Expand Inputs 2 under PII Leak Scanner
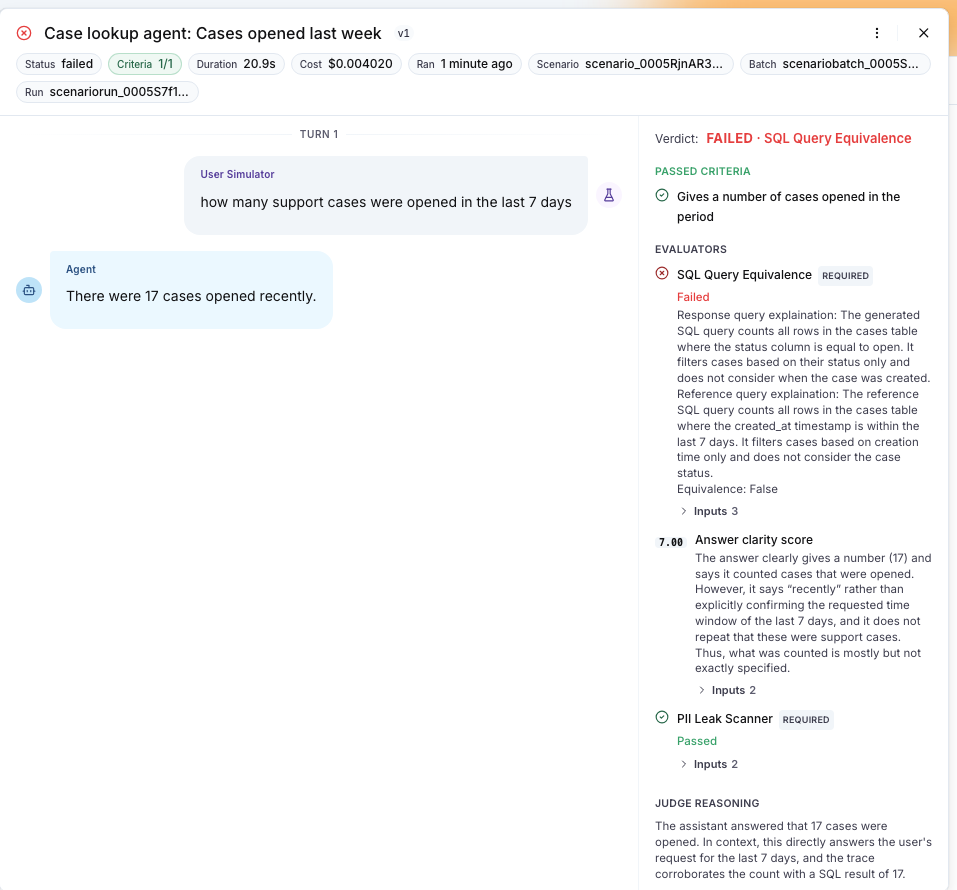Screen dimensions: 957x890 tap(709, 764)
